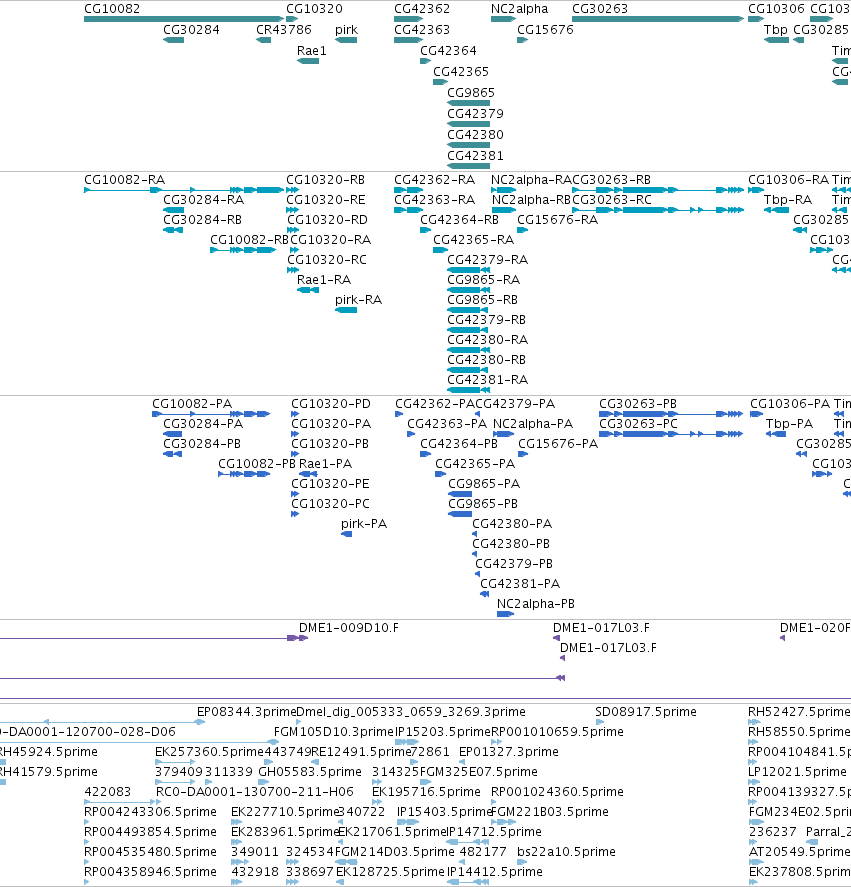Select the Rae1 gene label

point(312,51)
